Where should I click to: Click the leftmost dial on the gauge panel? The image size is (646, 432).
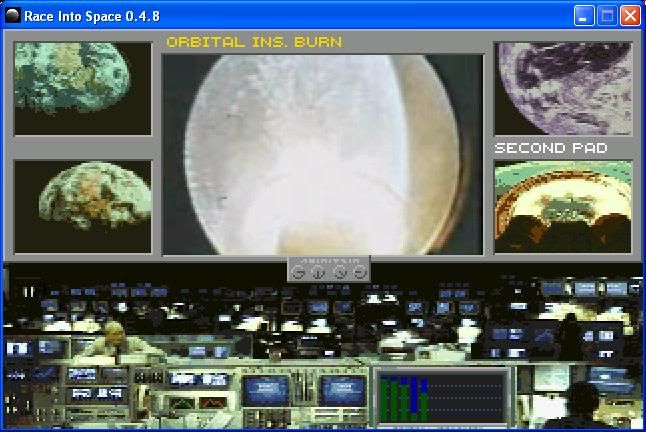[298, 273]
